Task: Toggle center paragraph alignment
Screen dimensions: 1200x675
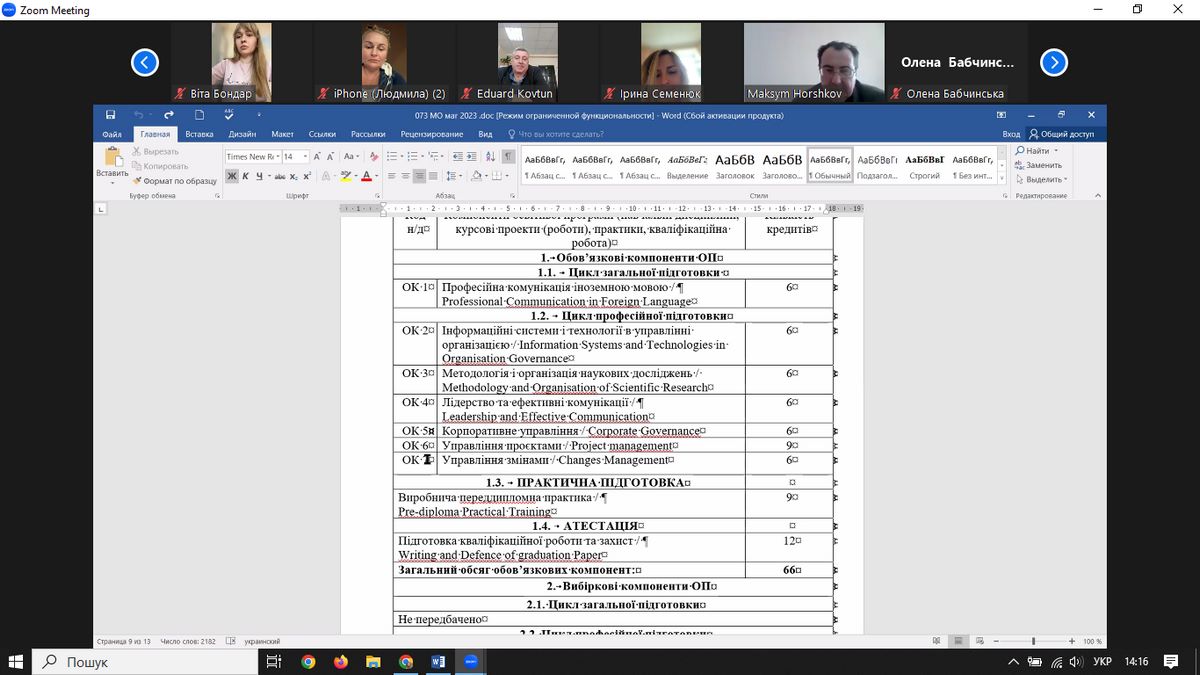Action: 405,176
